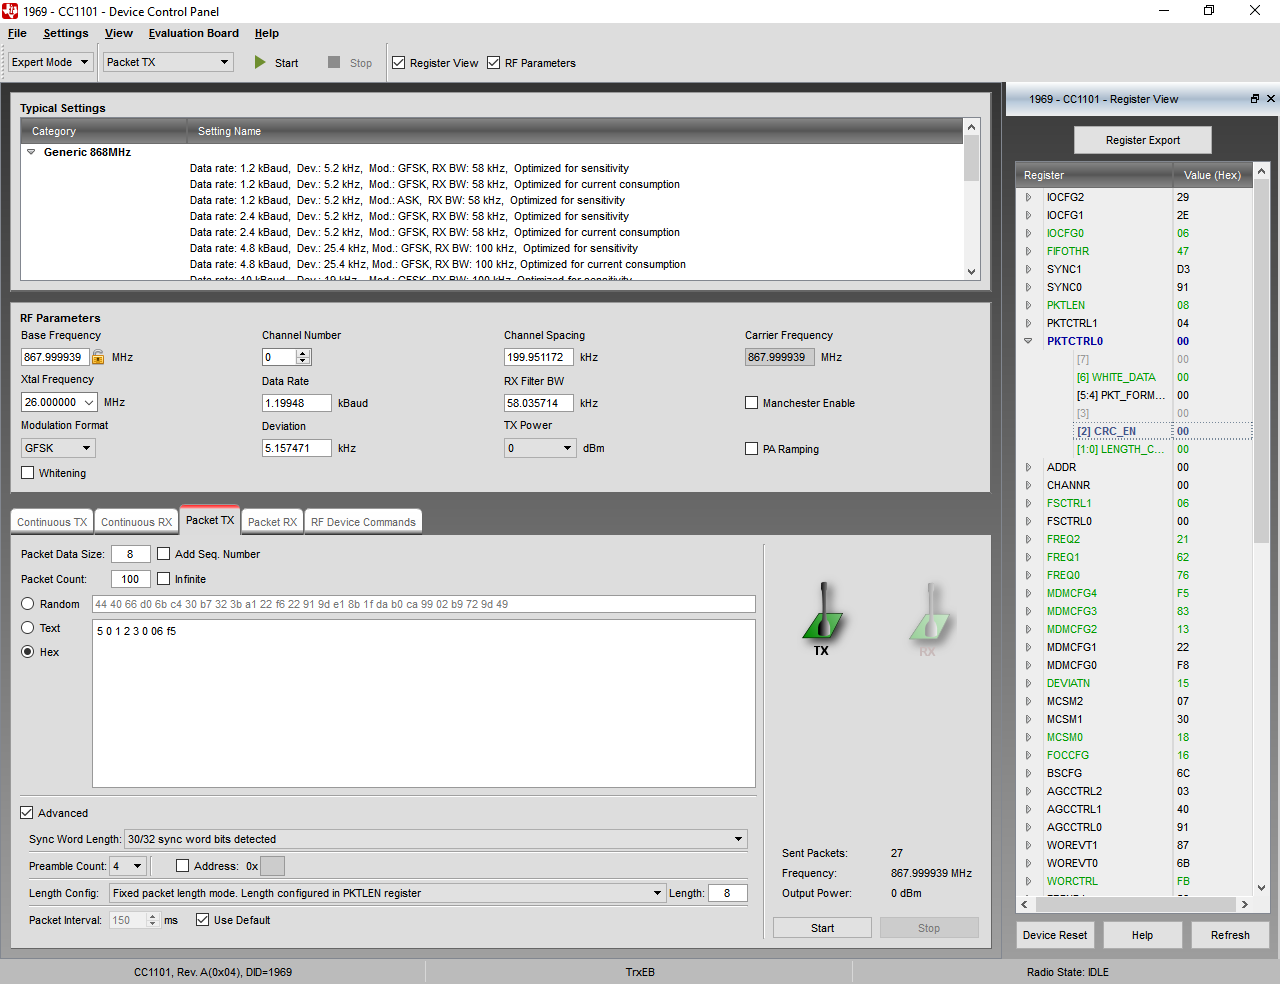This screenshot has width=1280, height=984.
Task: Switch to the Packet RX tab
Action: pyautogui.click(x=271, y=520)
